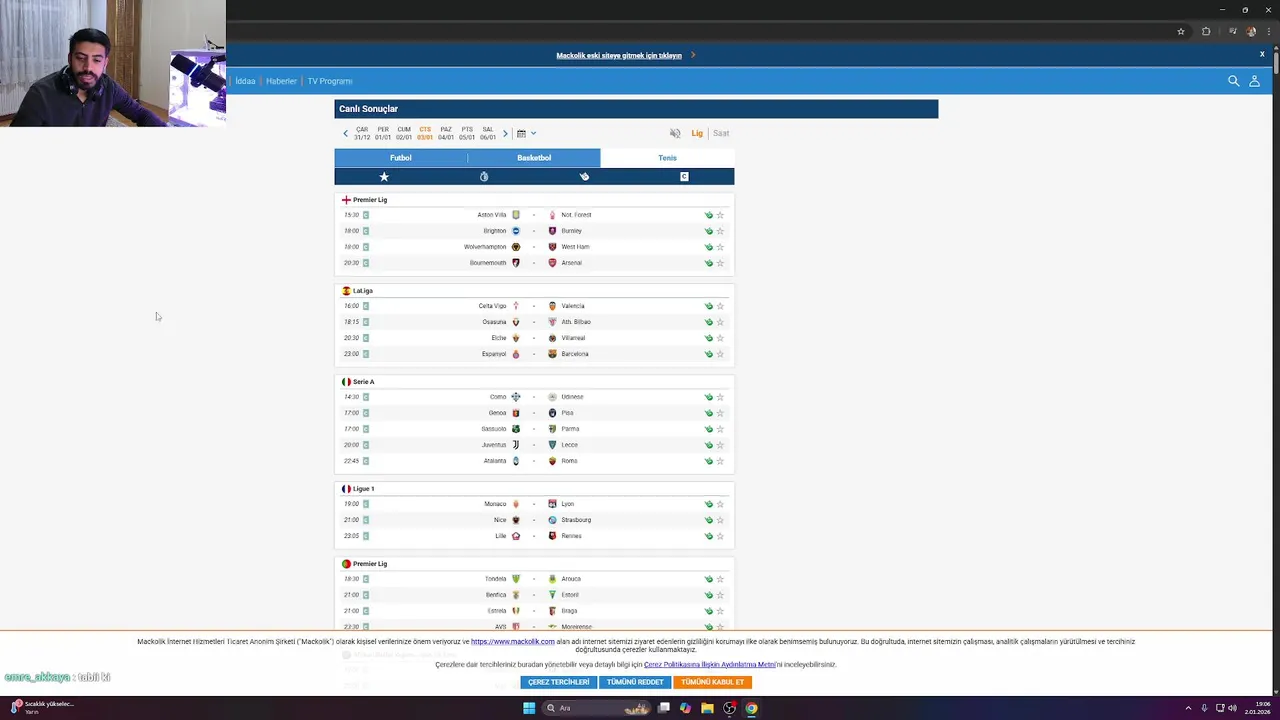Favorite the Bournemouth vs Arsenal match
The width and height of the screenshot is (1280, 720).
coord(720,263)
